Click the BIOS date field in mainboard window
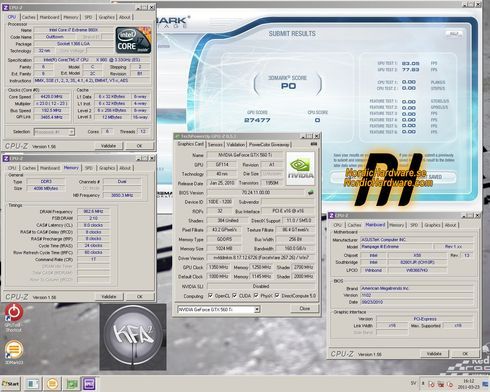Image resolution: width=490 pixels, height=392 pixels. (x=417, y=302)
